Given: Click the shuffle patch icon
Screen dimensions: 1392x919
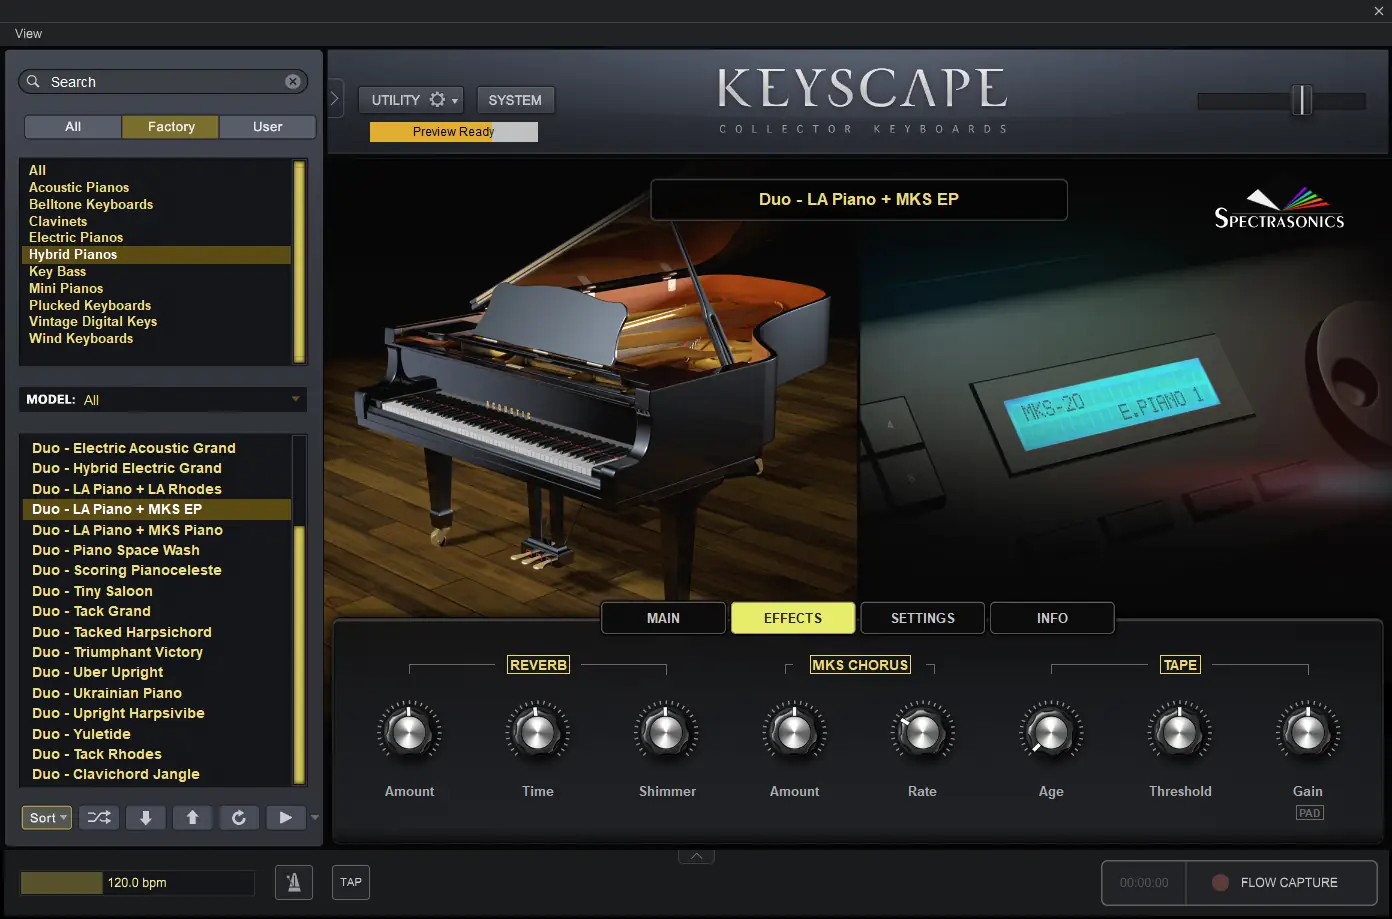Looking at the screenshot, I should [98, 817].
